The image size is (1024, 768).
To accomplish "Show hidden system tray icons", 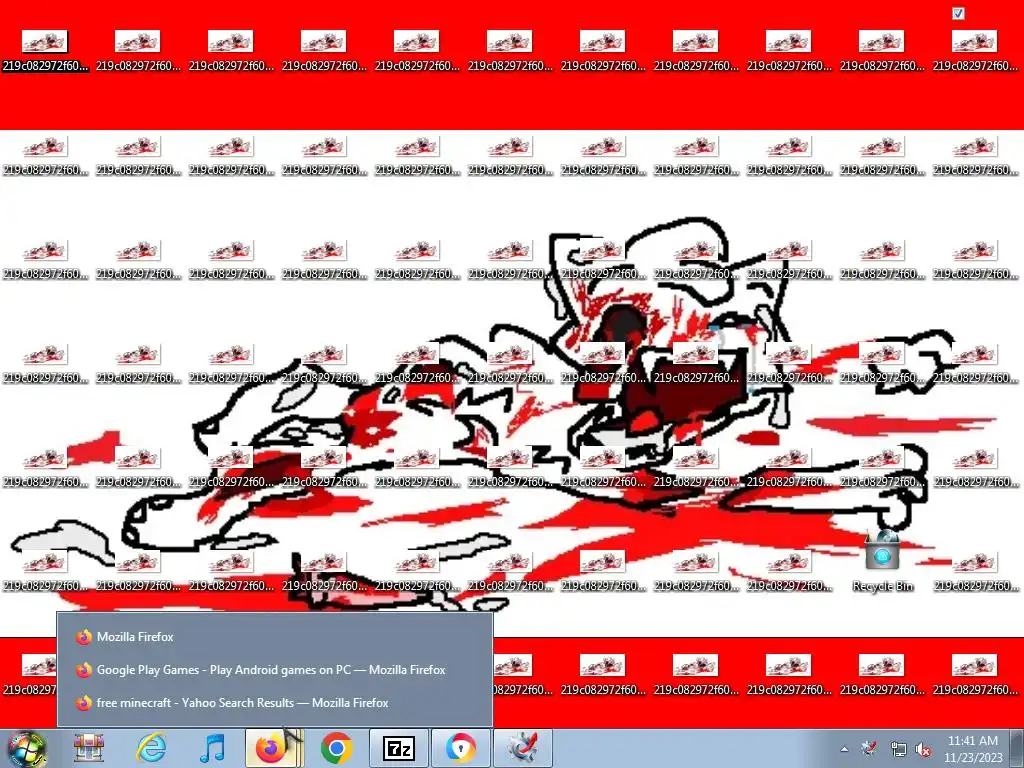I will (844, 749).
